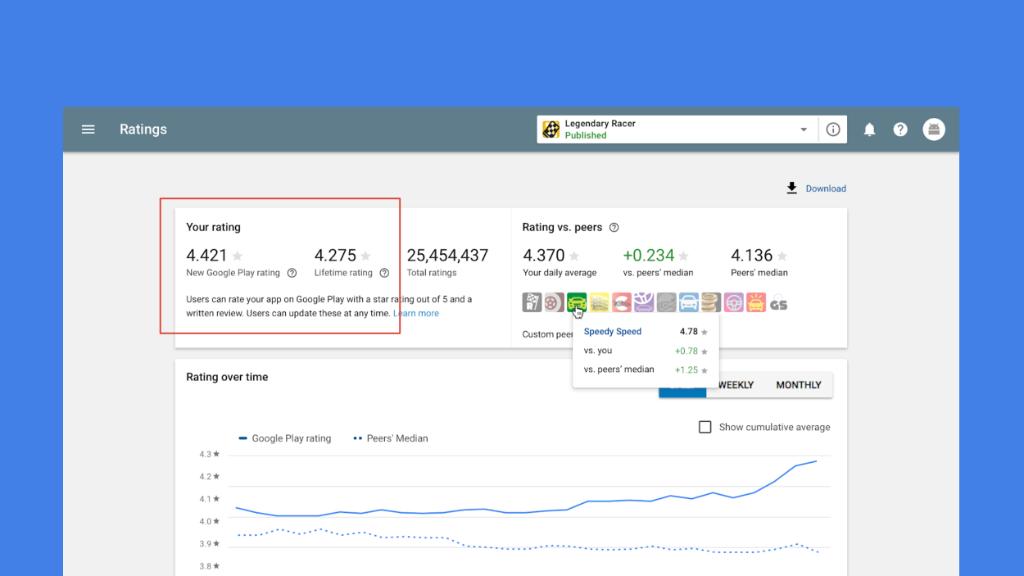Open the Legendary Racer app selector dropdown
Viewport: 1024px width, 576px height.
(x=803, y=129)
